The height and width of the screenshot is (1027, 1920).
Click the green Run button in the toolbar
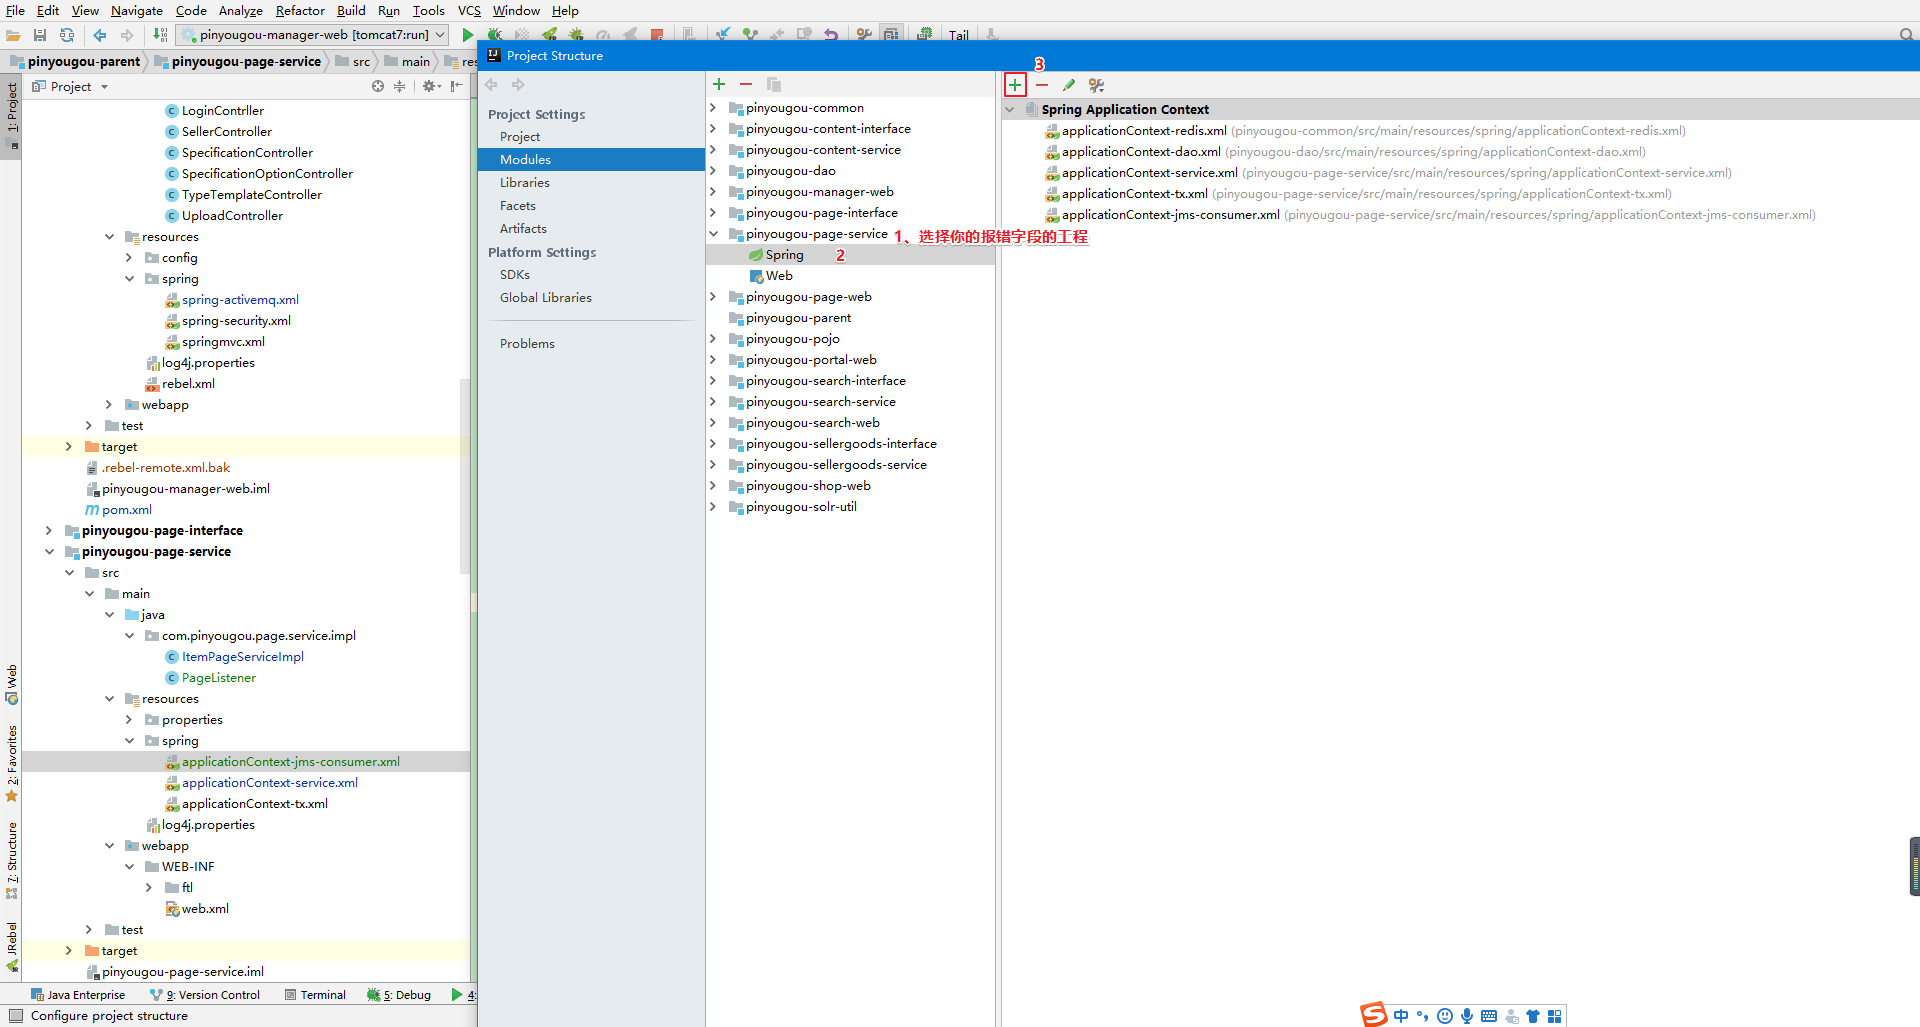coord(467,35)
